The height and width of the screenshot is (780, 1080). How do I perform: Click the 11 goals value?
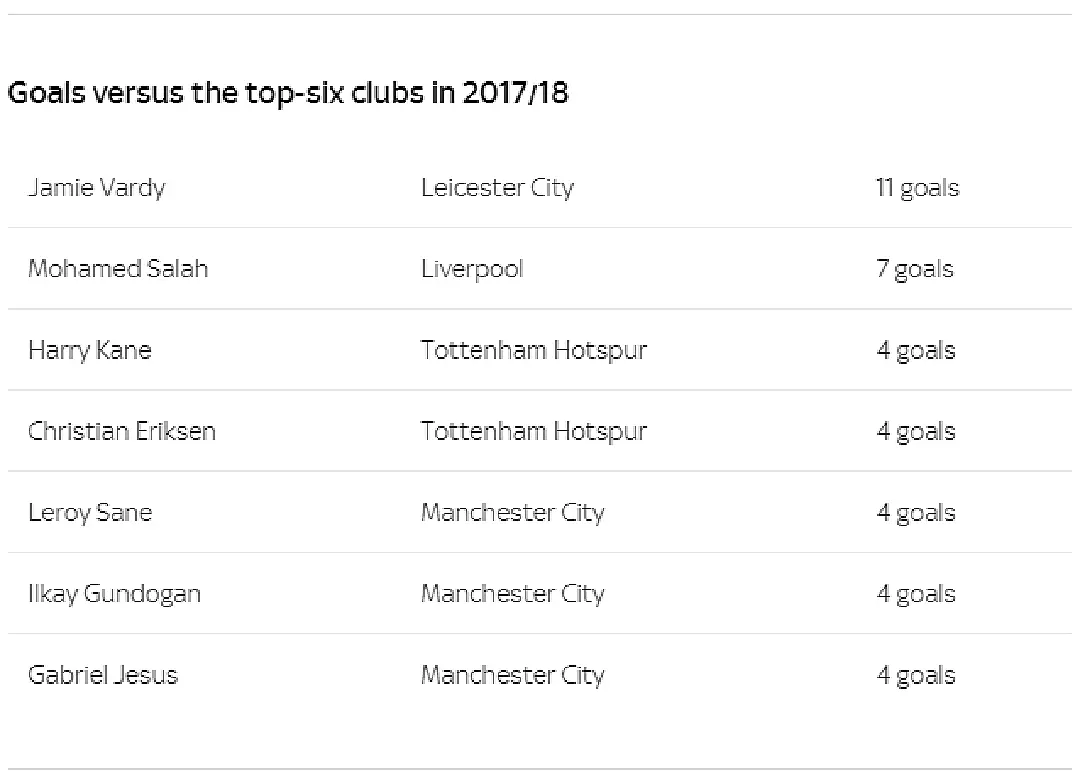pyautogui.click(x=917, y=188)
